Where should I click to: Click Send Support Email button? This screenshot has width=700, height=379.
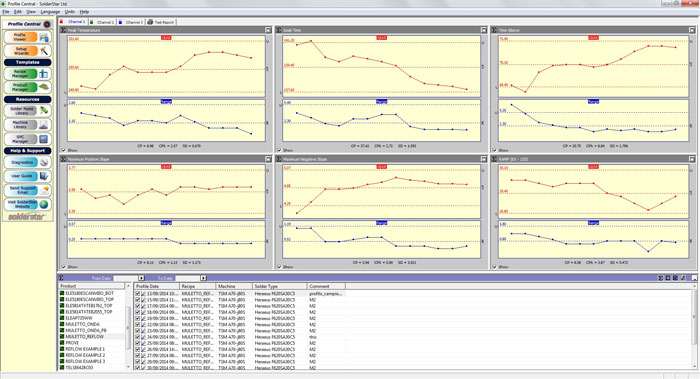point(27,190)
